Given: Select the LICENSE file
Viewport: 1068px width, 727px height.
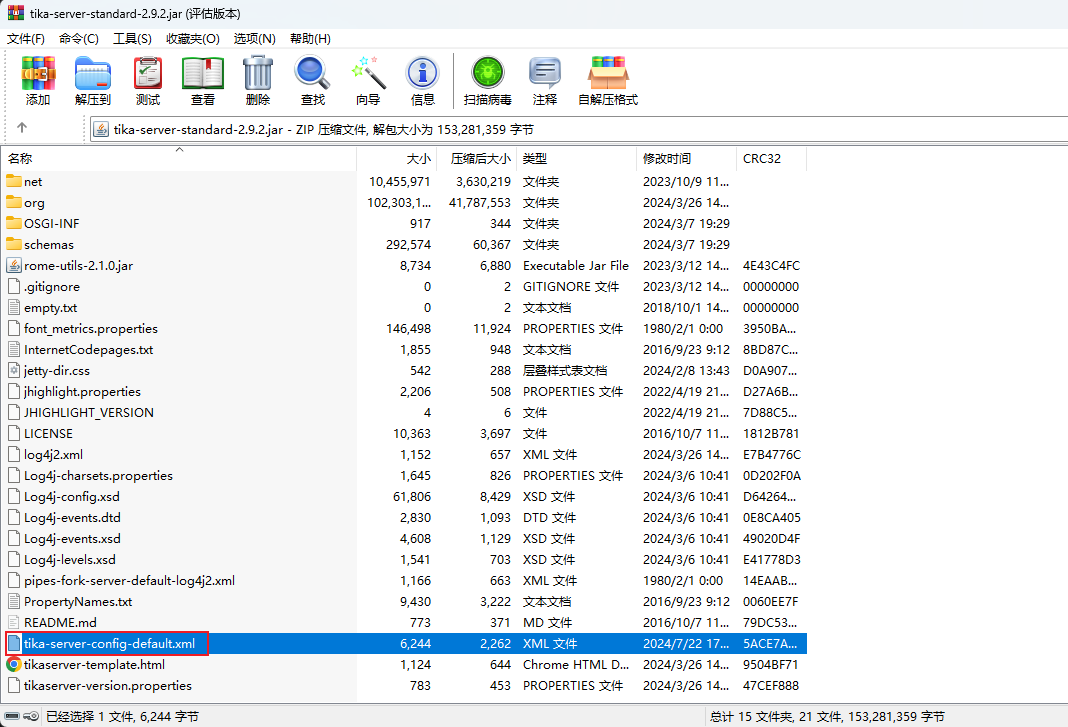Looking at the screenshot, I should click(48, 434).
